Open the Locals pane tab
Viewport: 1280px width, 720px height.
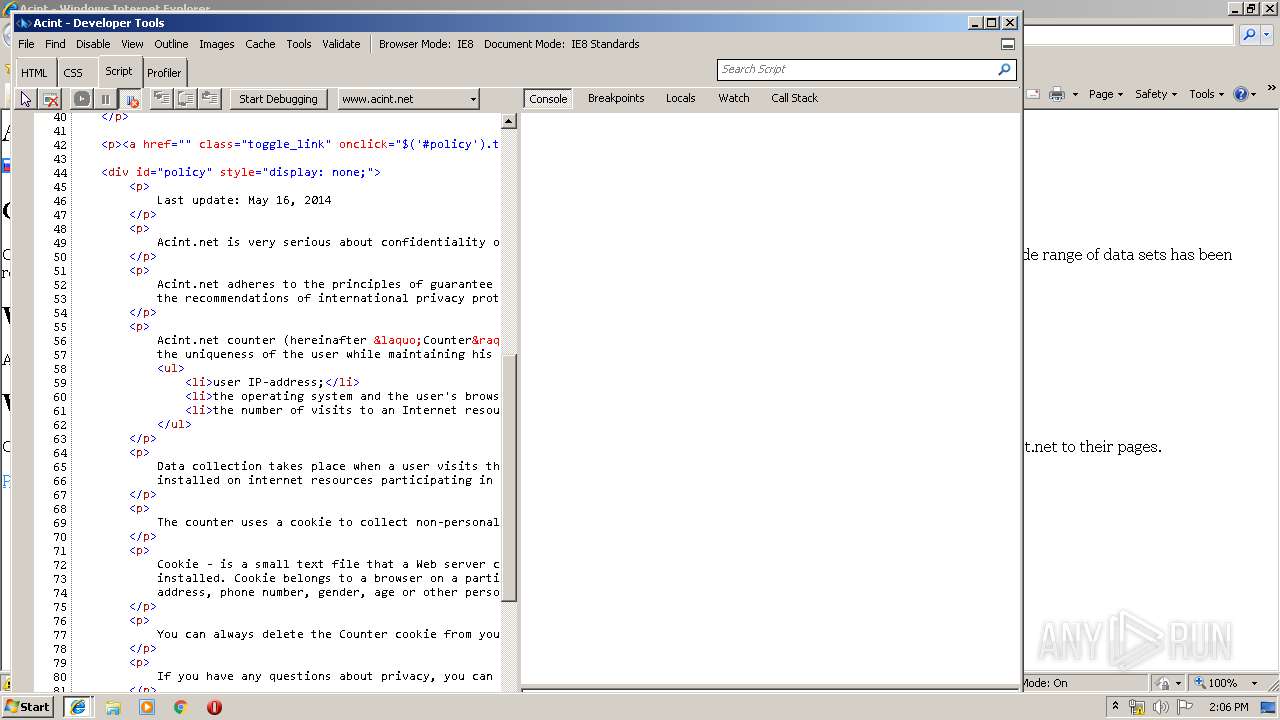click(681, 98)
